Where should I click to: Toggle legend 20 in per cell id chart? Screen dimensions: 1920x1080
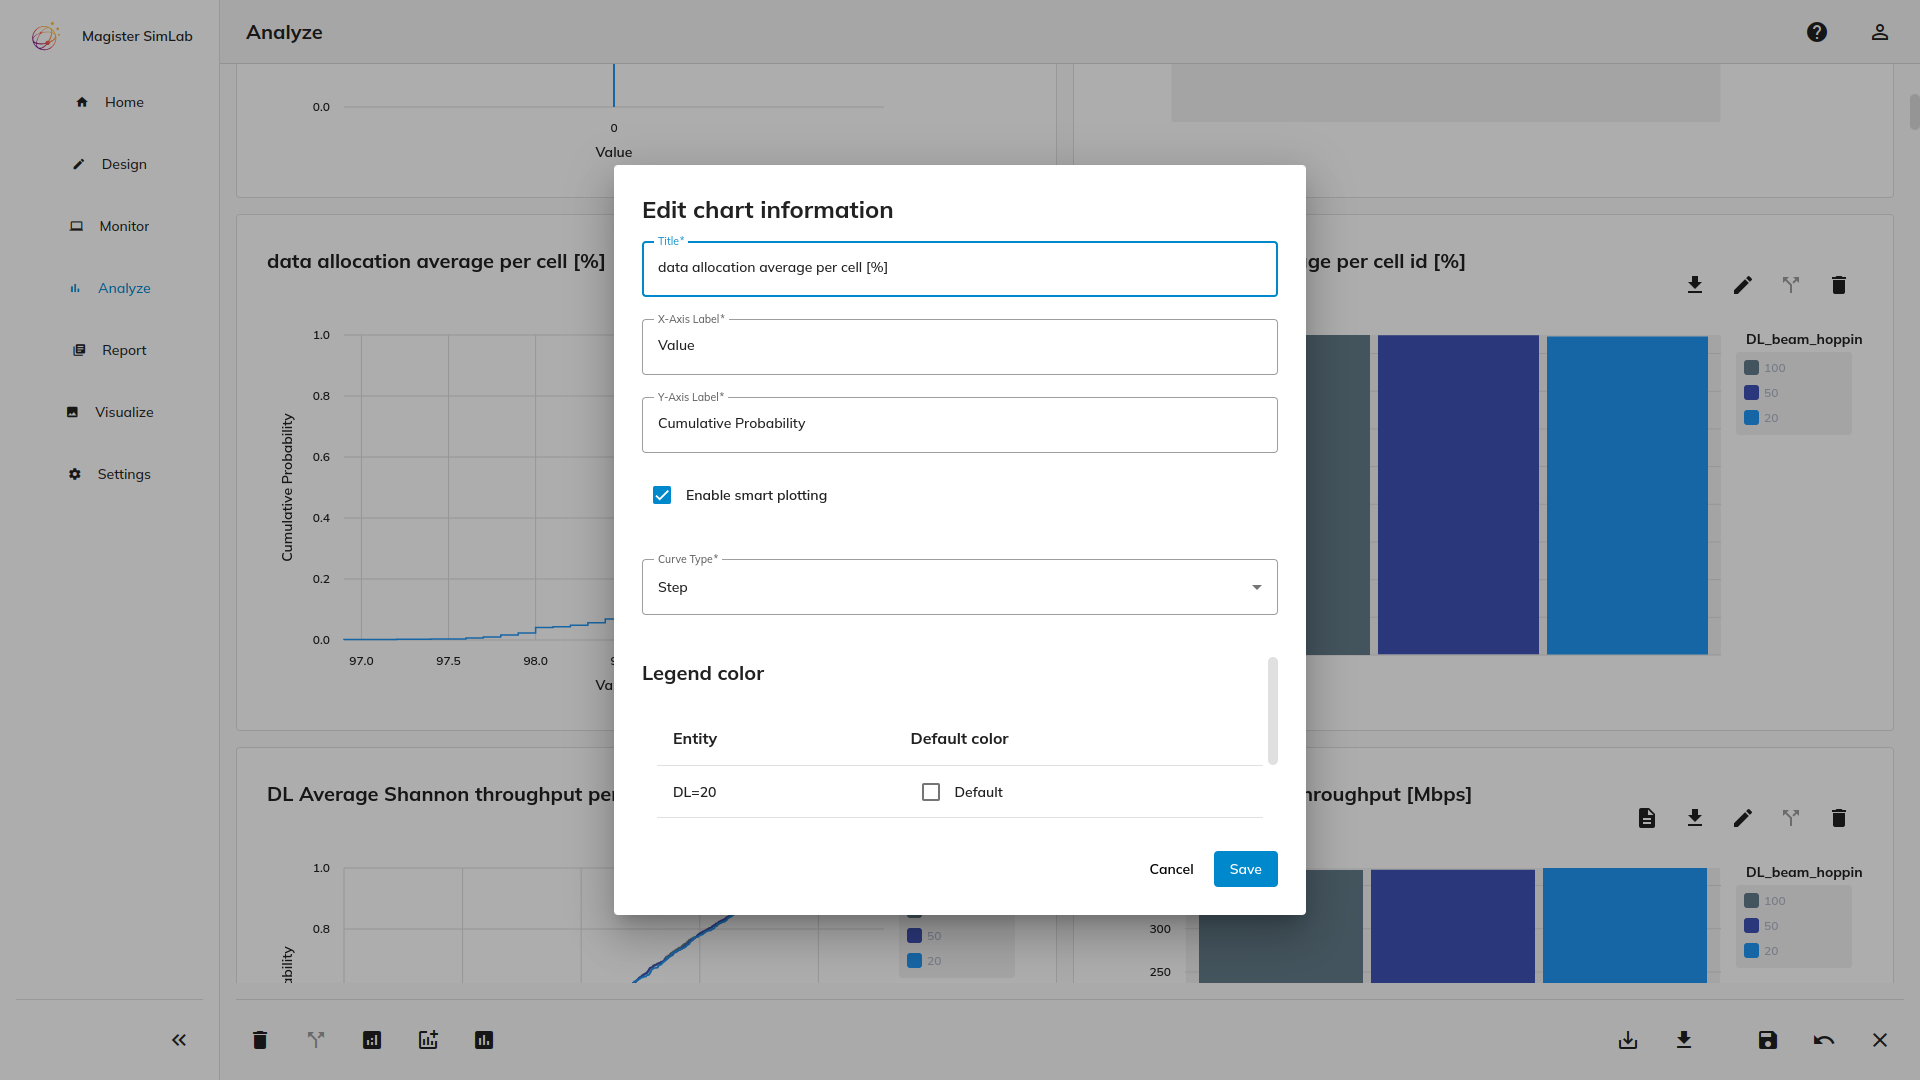[x=1762, y=418]
